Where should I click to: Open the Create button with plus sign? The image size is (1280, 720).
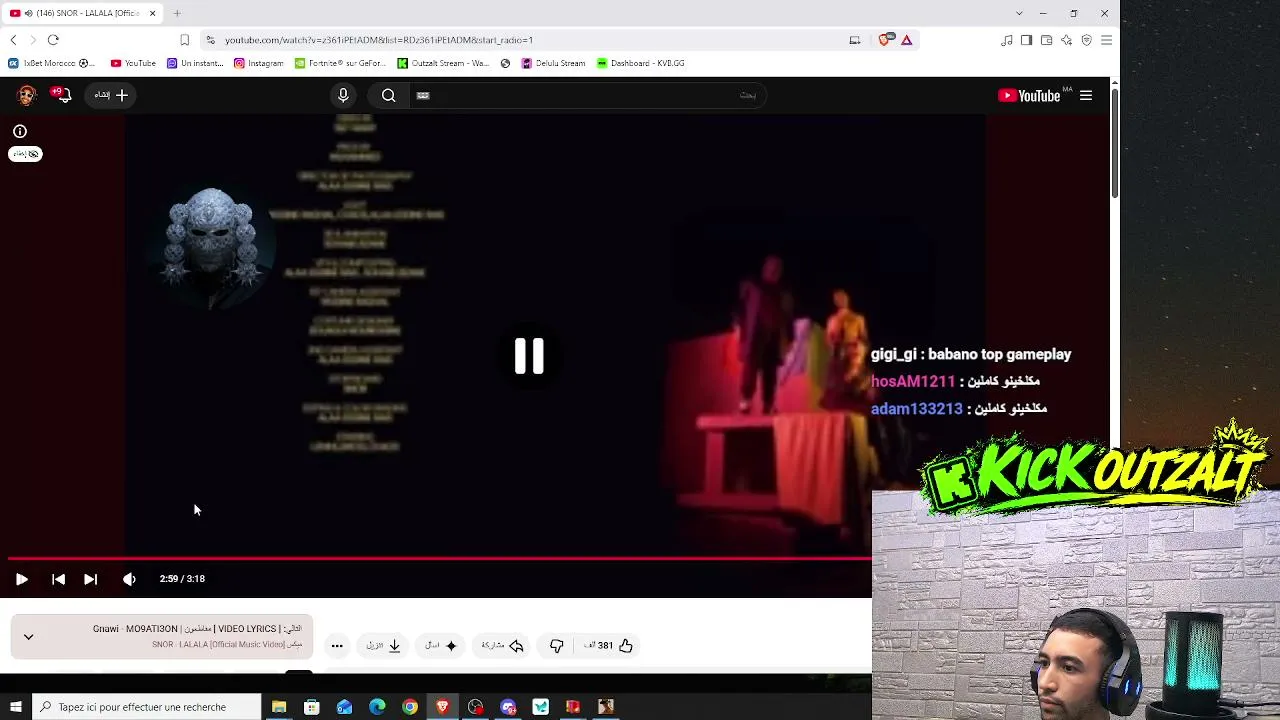[111, 95]
